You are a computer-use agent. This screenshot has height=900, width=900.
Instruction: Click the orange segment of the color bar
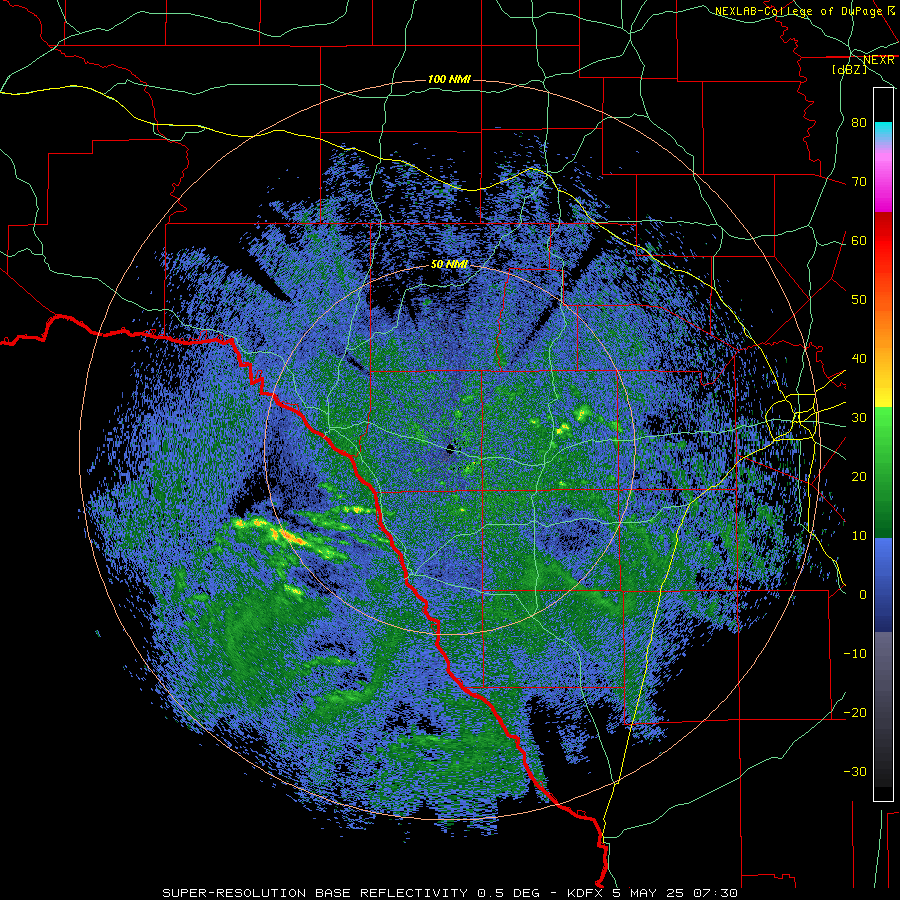tap(883, 327)
